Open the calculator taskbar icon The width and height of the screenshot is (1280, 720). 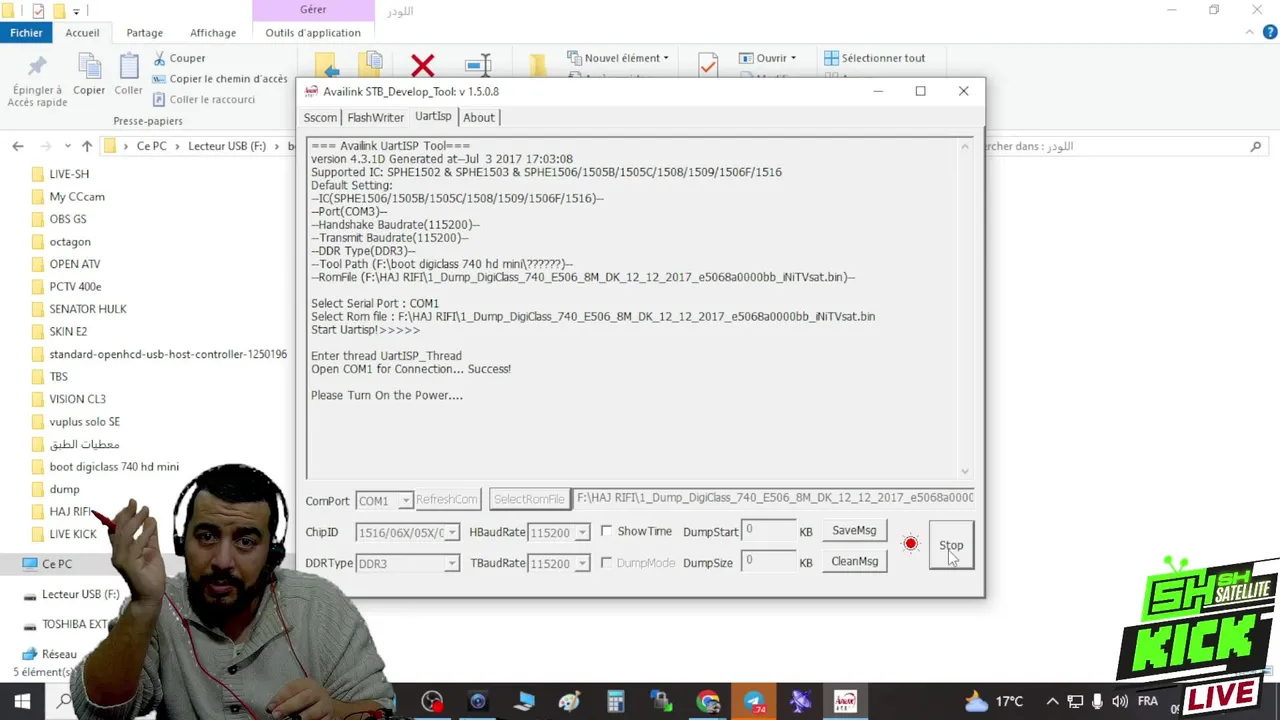click(x=616, y=702)
